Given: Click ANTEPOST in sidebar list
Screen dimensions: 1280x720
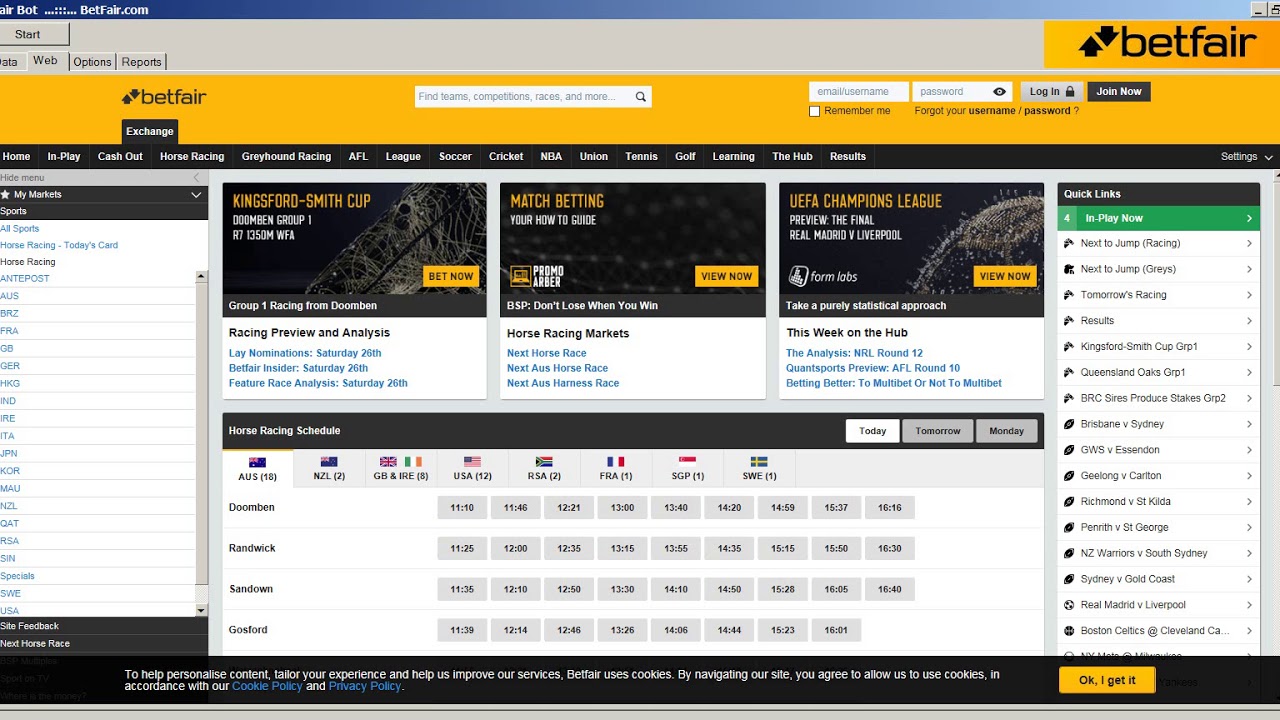Looking at the screenshot, I should click(25, 279).
